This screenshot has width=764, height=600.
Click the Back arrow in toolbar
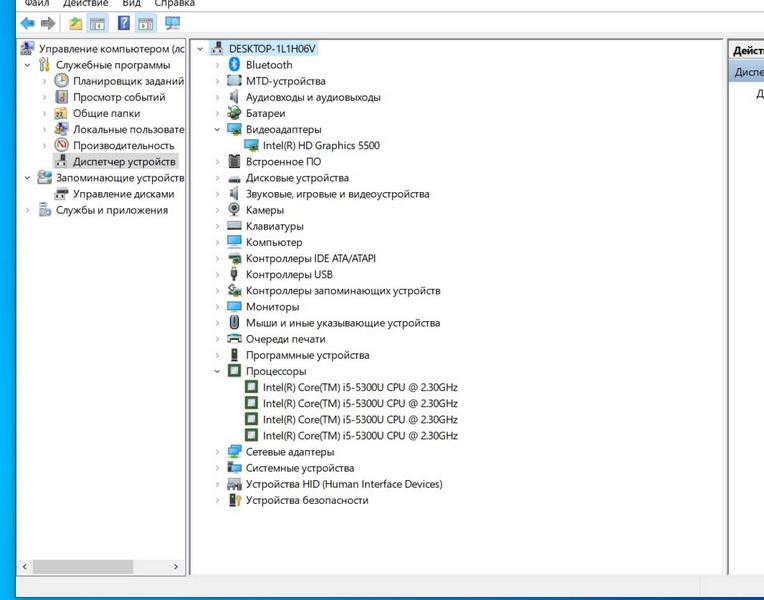pyautogui.click(x=27, y=23)
